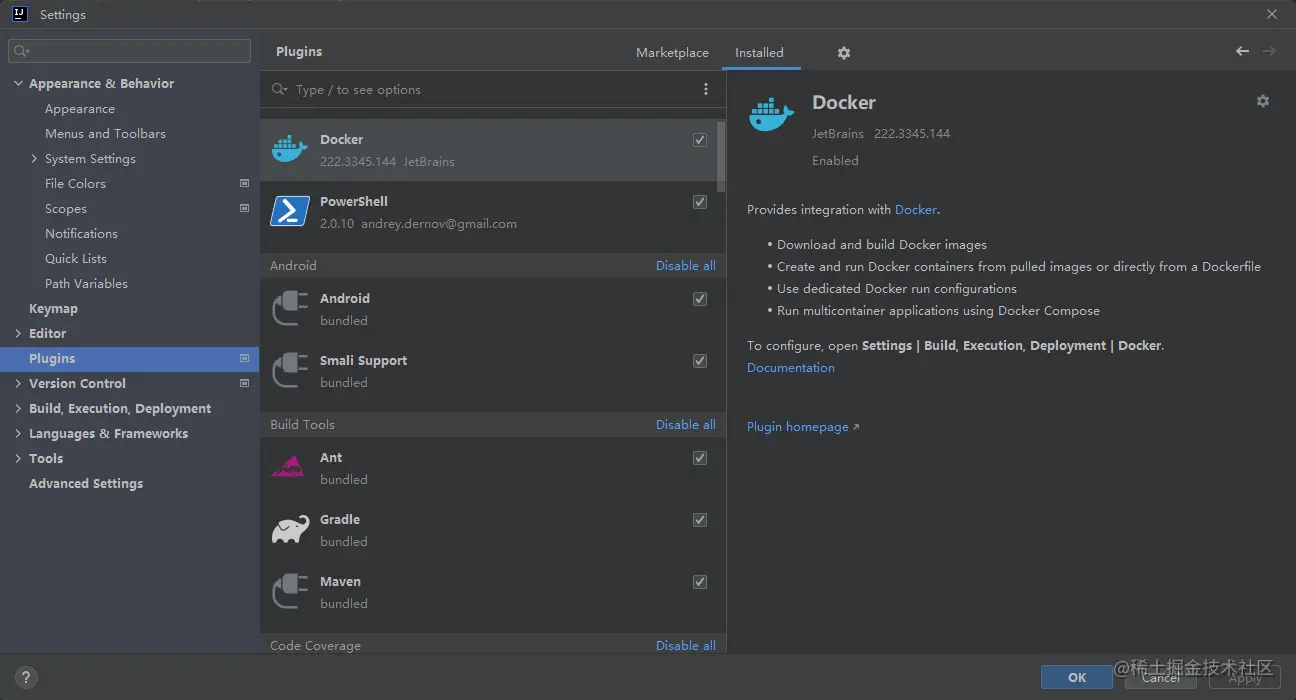
Task: Navigate back with the left arrow
Action: [1242, 51]
